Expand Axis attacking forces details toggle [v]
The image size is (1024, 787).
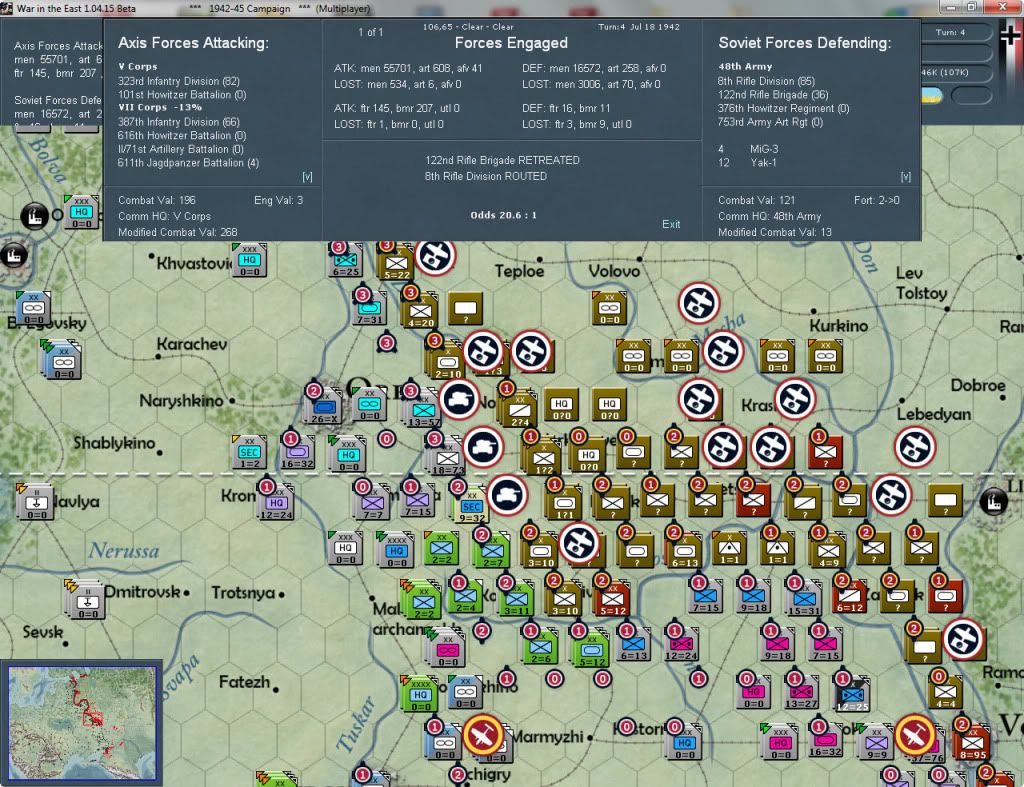[307, 177]
